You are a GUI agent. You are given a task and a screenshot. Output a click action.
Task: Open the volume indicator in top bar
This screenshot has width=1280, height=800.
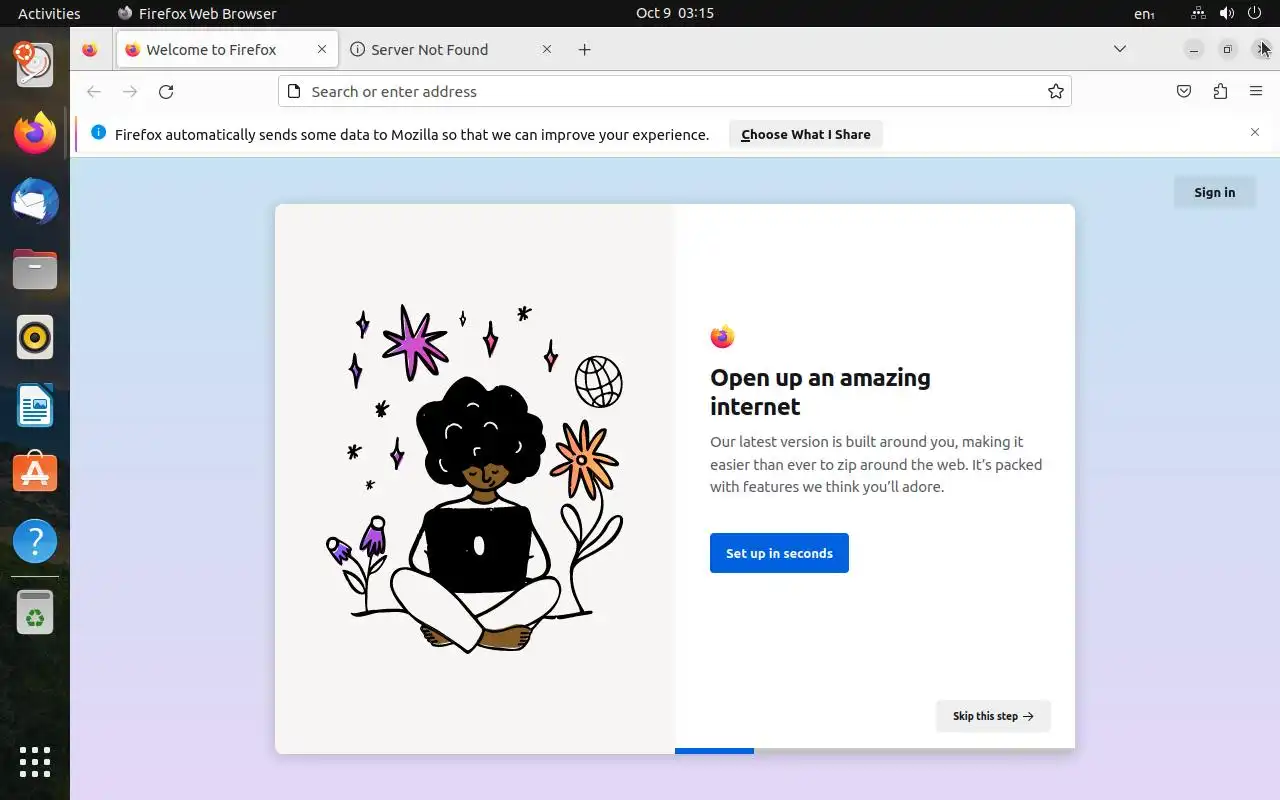click(1227, 13)
